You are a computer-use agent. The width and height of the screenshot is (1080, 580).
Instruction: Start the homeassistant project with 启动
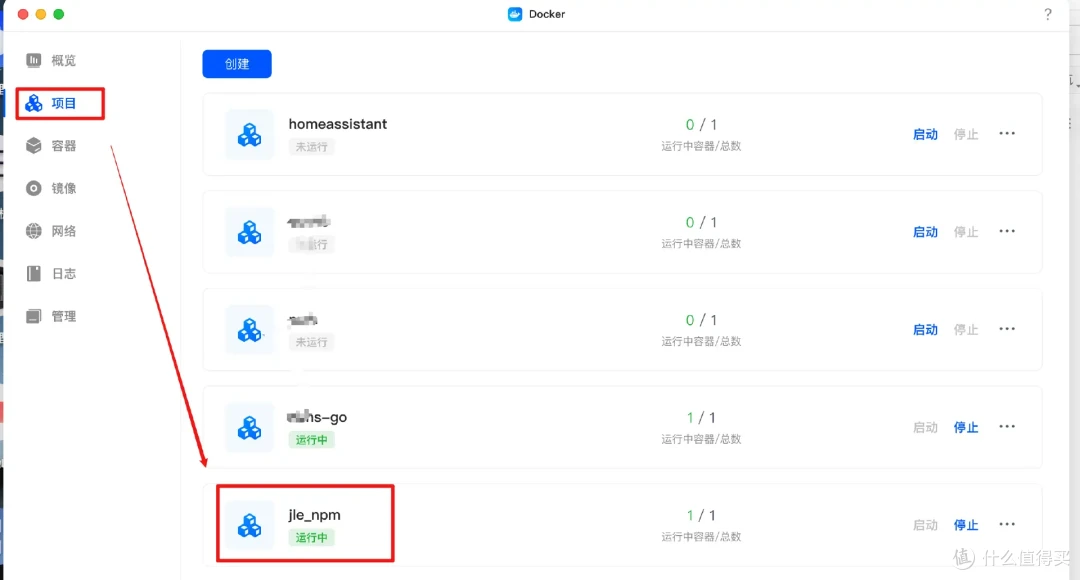(x=925, y=134)
